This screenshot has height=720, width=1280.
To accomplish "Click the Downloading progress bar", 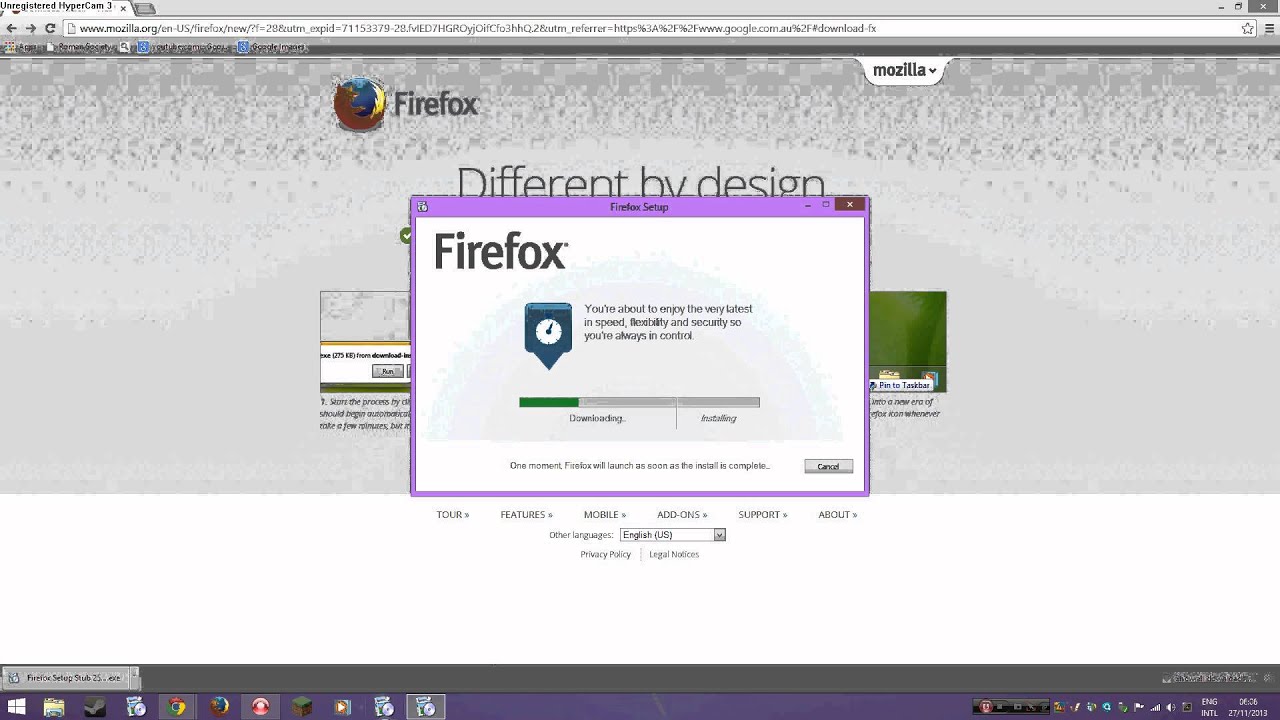I will pyautogui.click(x=597, y=402).
